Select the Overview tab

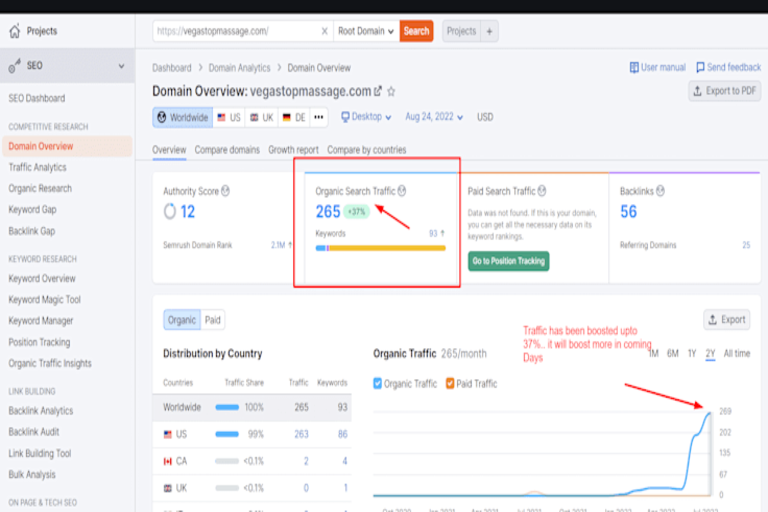click(169, 150)
